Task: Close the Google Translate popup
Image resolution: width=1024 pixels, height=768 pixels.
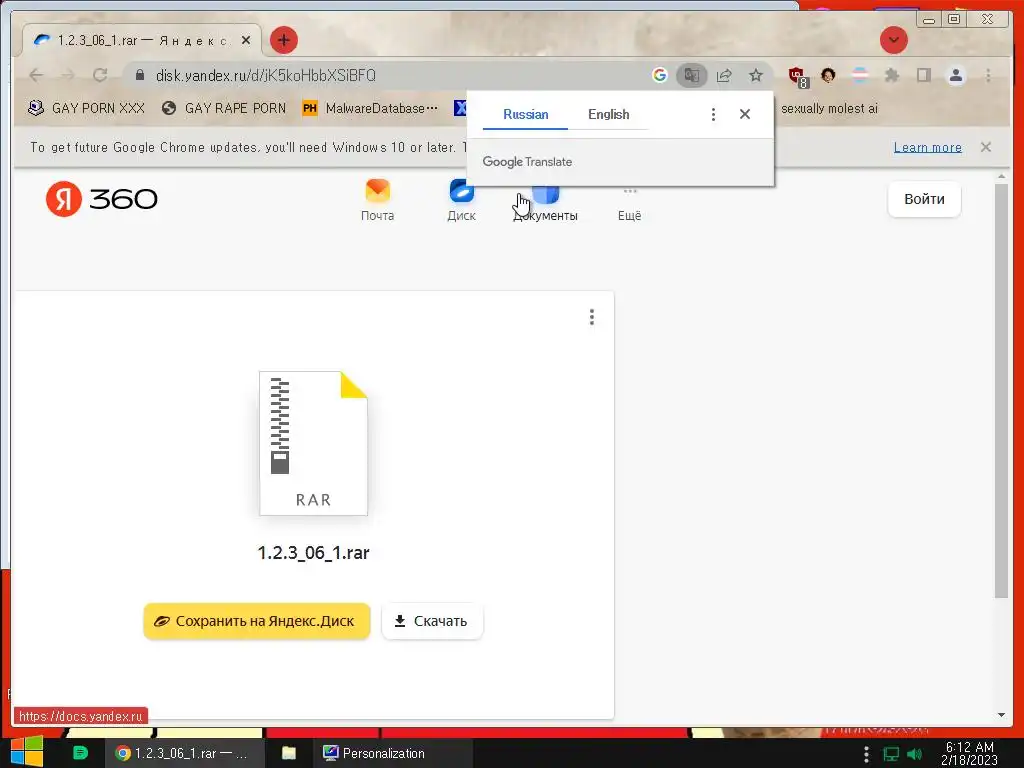Action: (744, 114)
